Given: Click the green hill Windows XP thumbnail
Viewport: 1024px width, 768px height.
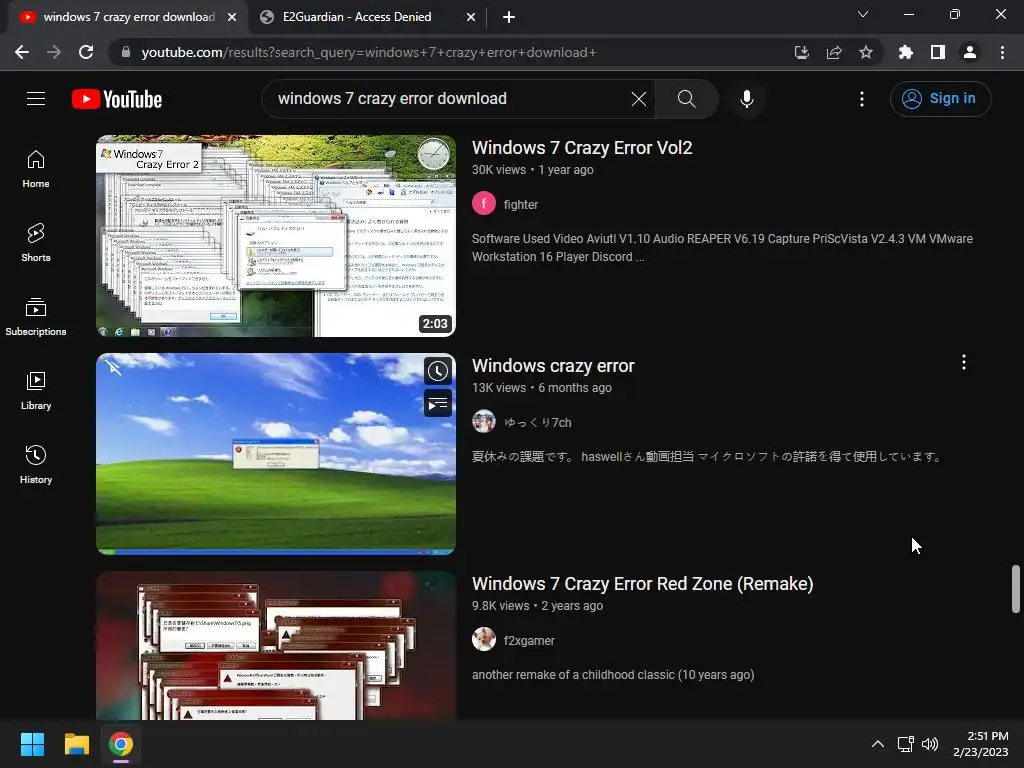Looking at the screenshot, I should (x=276, y=454).
